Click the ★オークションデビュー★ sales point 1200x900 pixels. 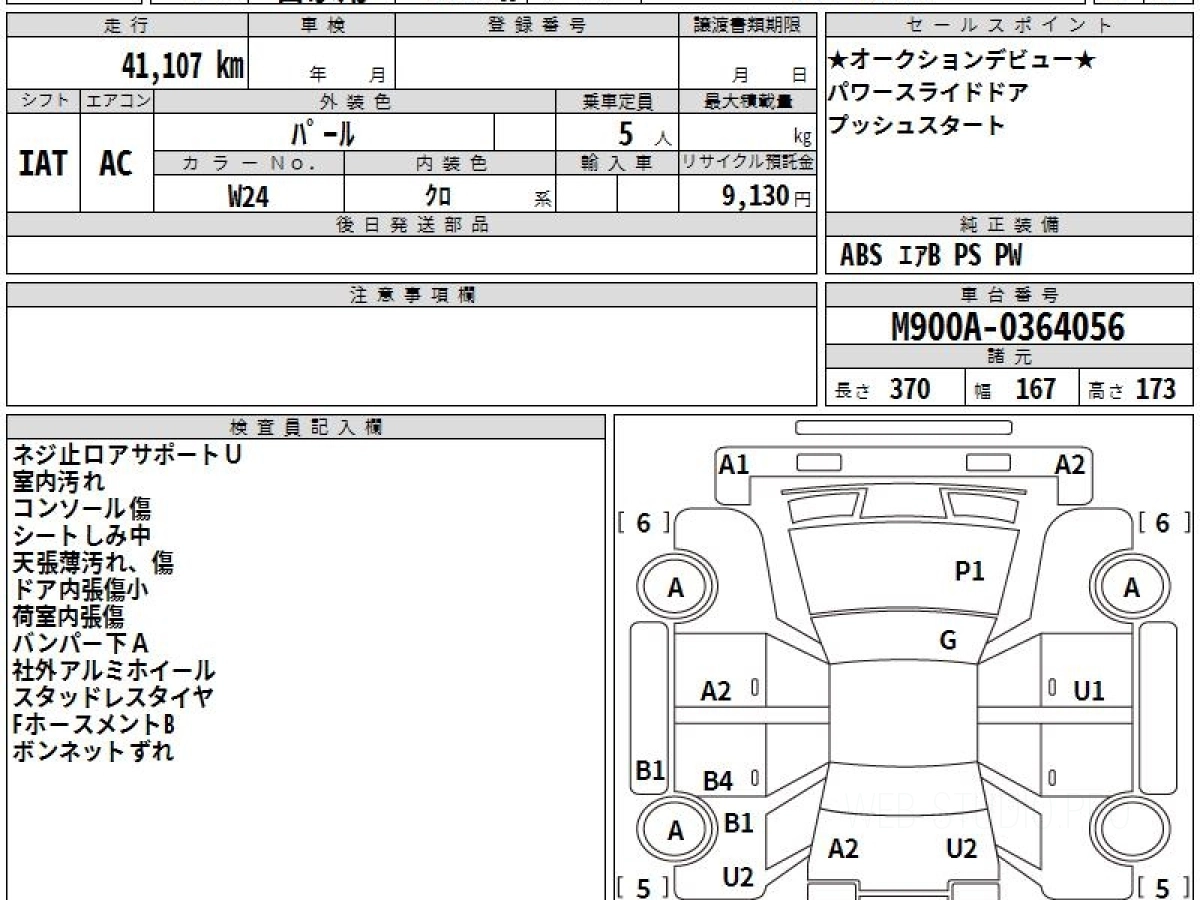[x=961, y=61]
